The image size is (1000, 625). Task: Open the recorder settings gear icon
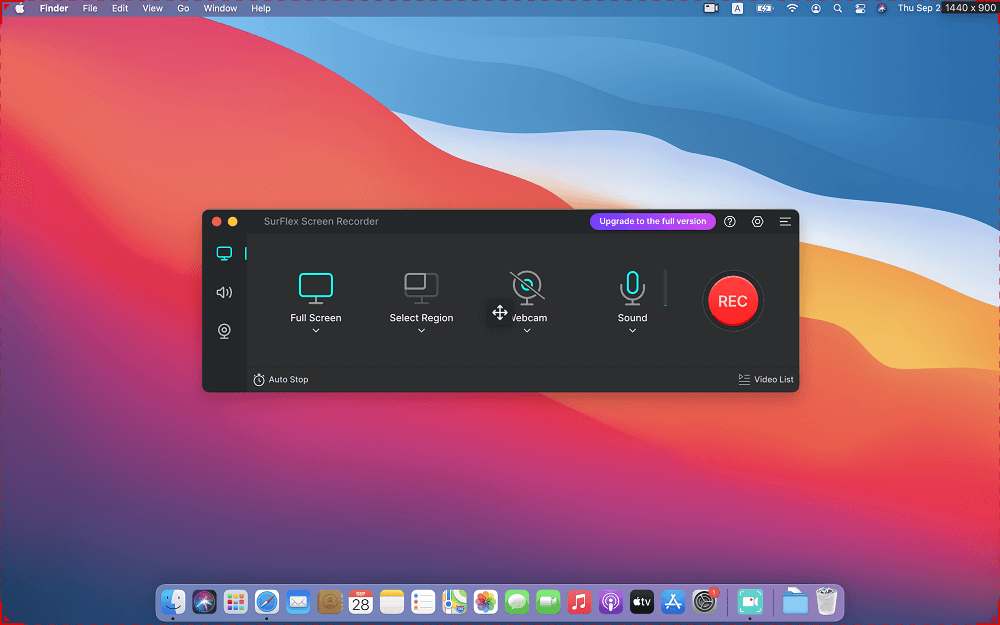pos(757,221)
